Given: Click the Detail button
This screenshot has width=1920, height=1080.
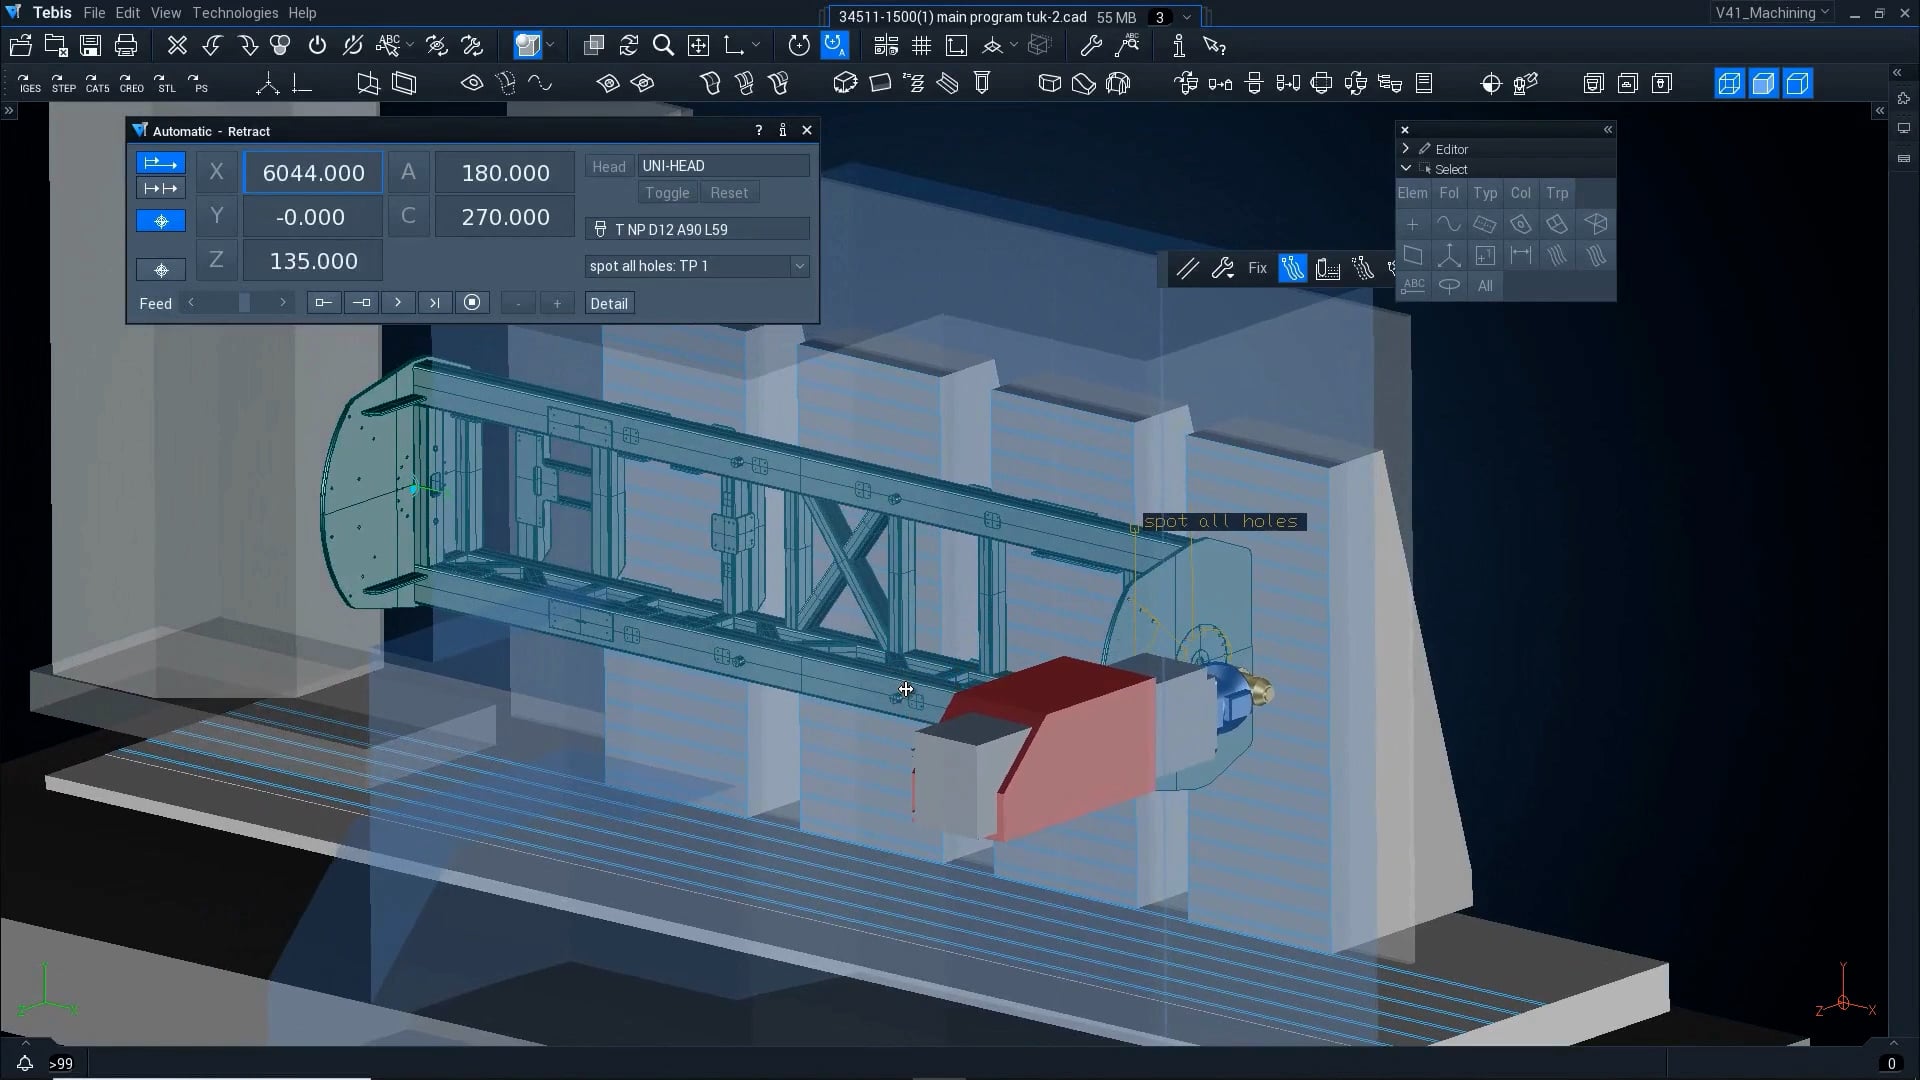Looking at the screenshot, I should (x=608, y=304).
